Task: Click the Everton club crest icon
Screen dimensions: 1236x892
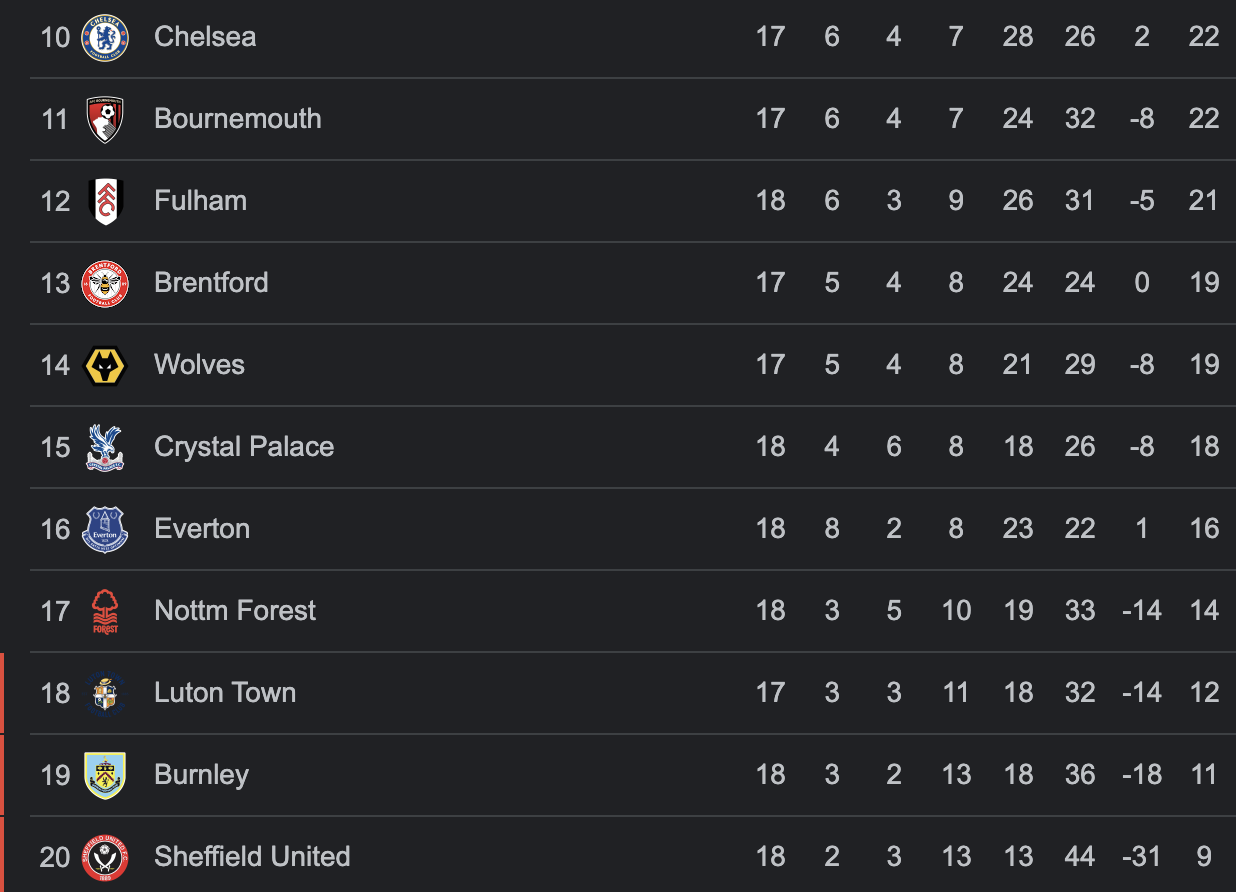Action: coord(105,529)
